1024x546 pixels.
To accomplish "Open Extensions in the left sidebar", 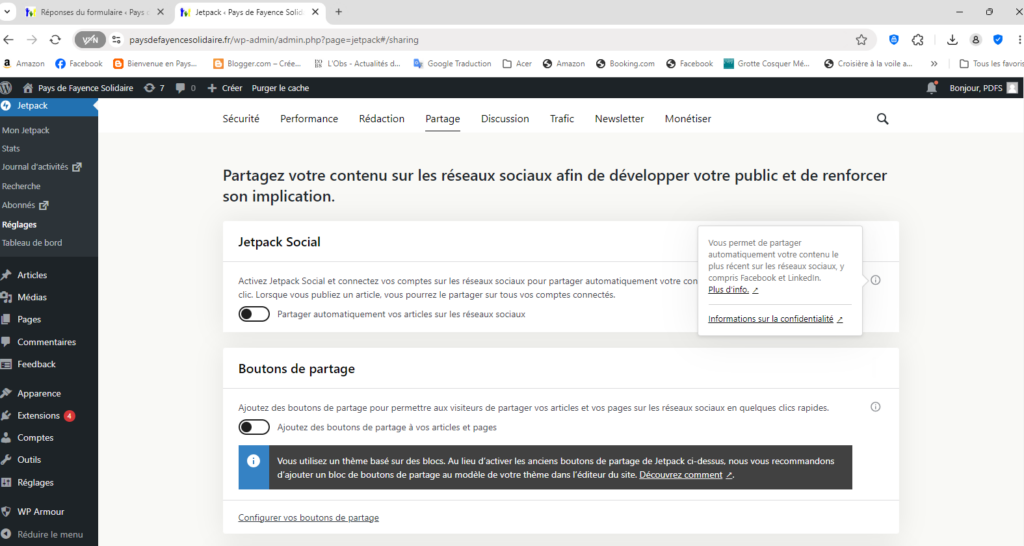I will pyautogui.click(x=38, y=415).
